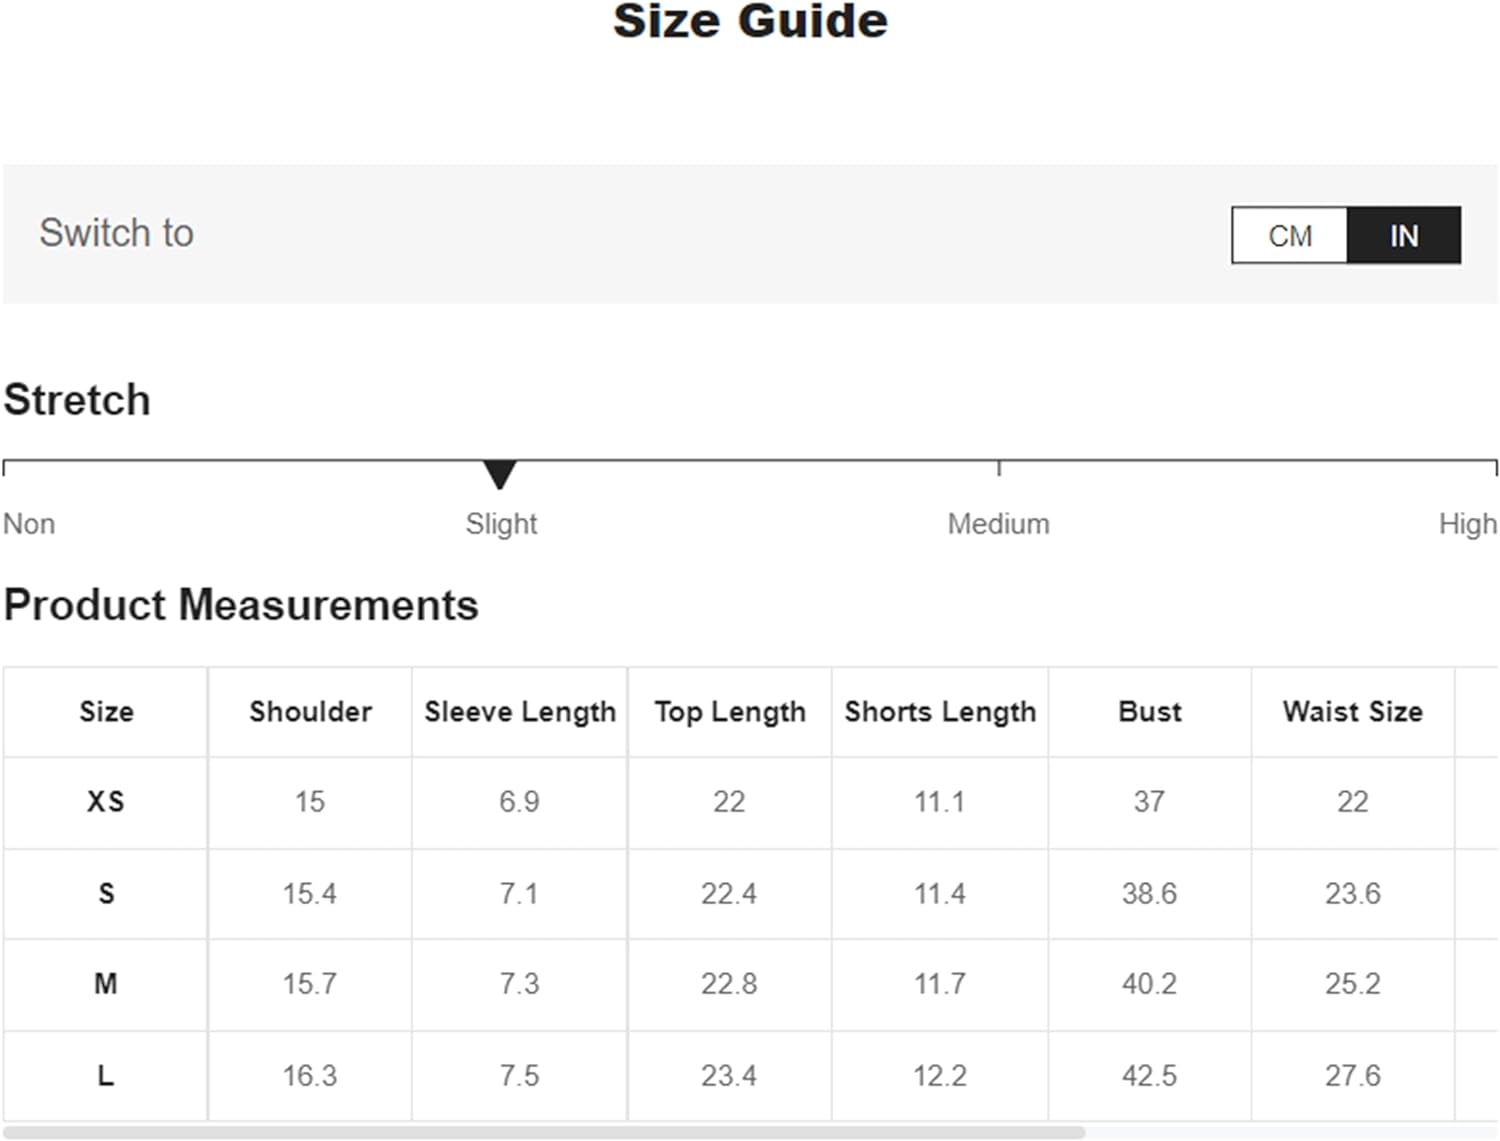
Task: Click the Shorts Length column header
Action: (x=940, y=712)
